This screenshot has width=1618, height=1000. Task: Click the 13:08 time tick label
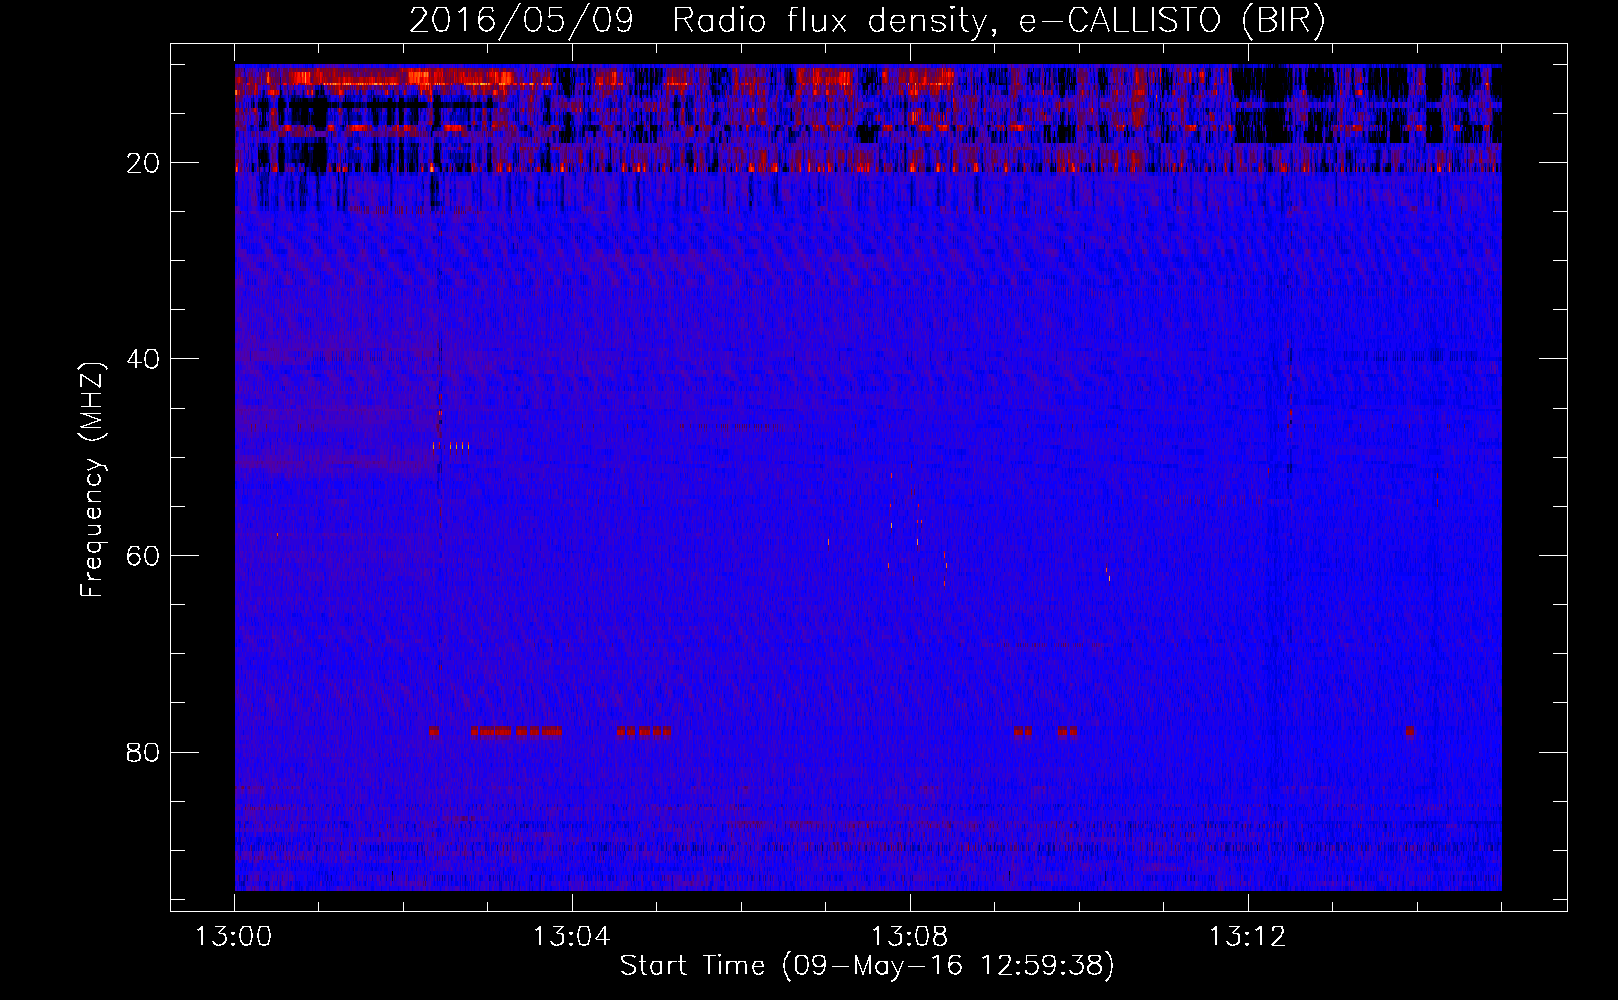[x=910, y=937]
